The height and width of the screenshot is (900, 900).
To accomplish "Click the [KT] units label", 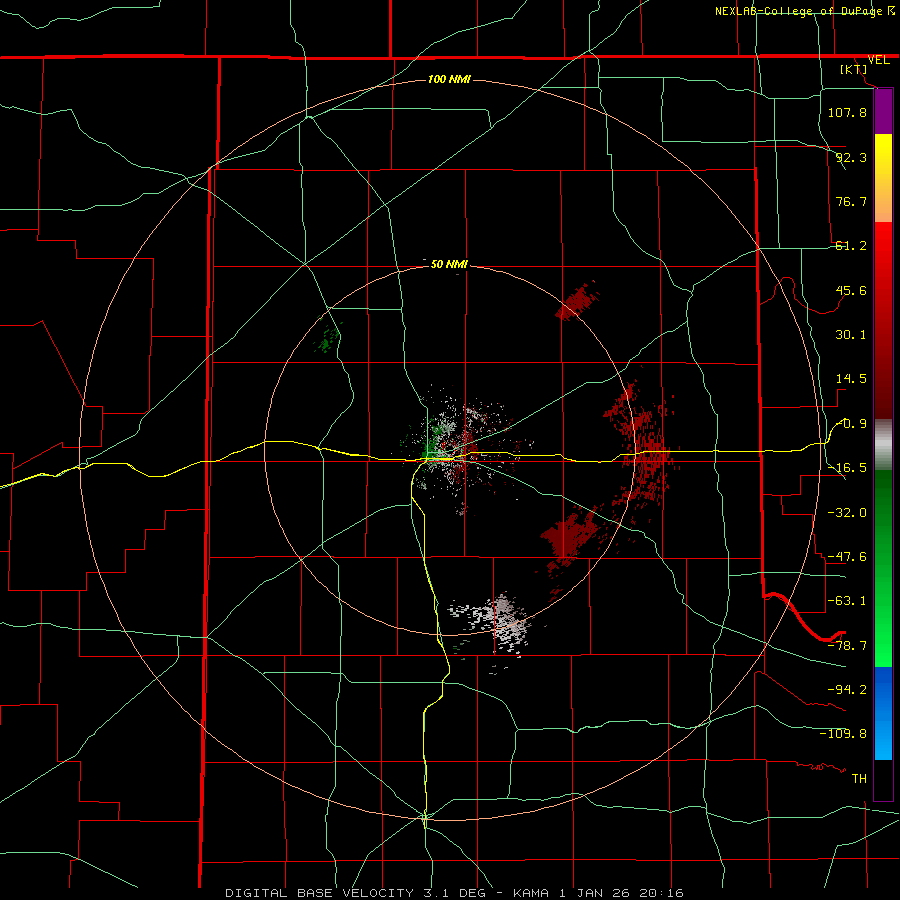I will pos(854,69).
